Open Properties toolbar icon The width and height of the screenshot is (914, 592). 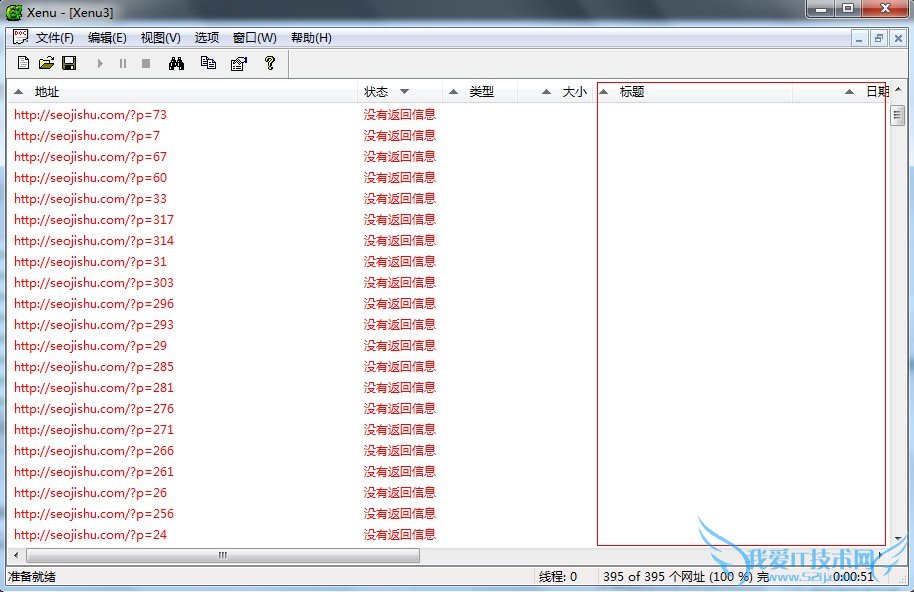[239, 64]
